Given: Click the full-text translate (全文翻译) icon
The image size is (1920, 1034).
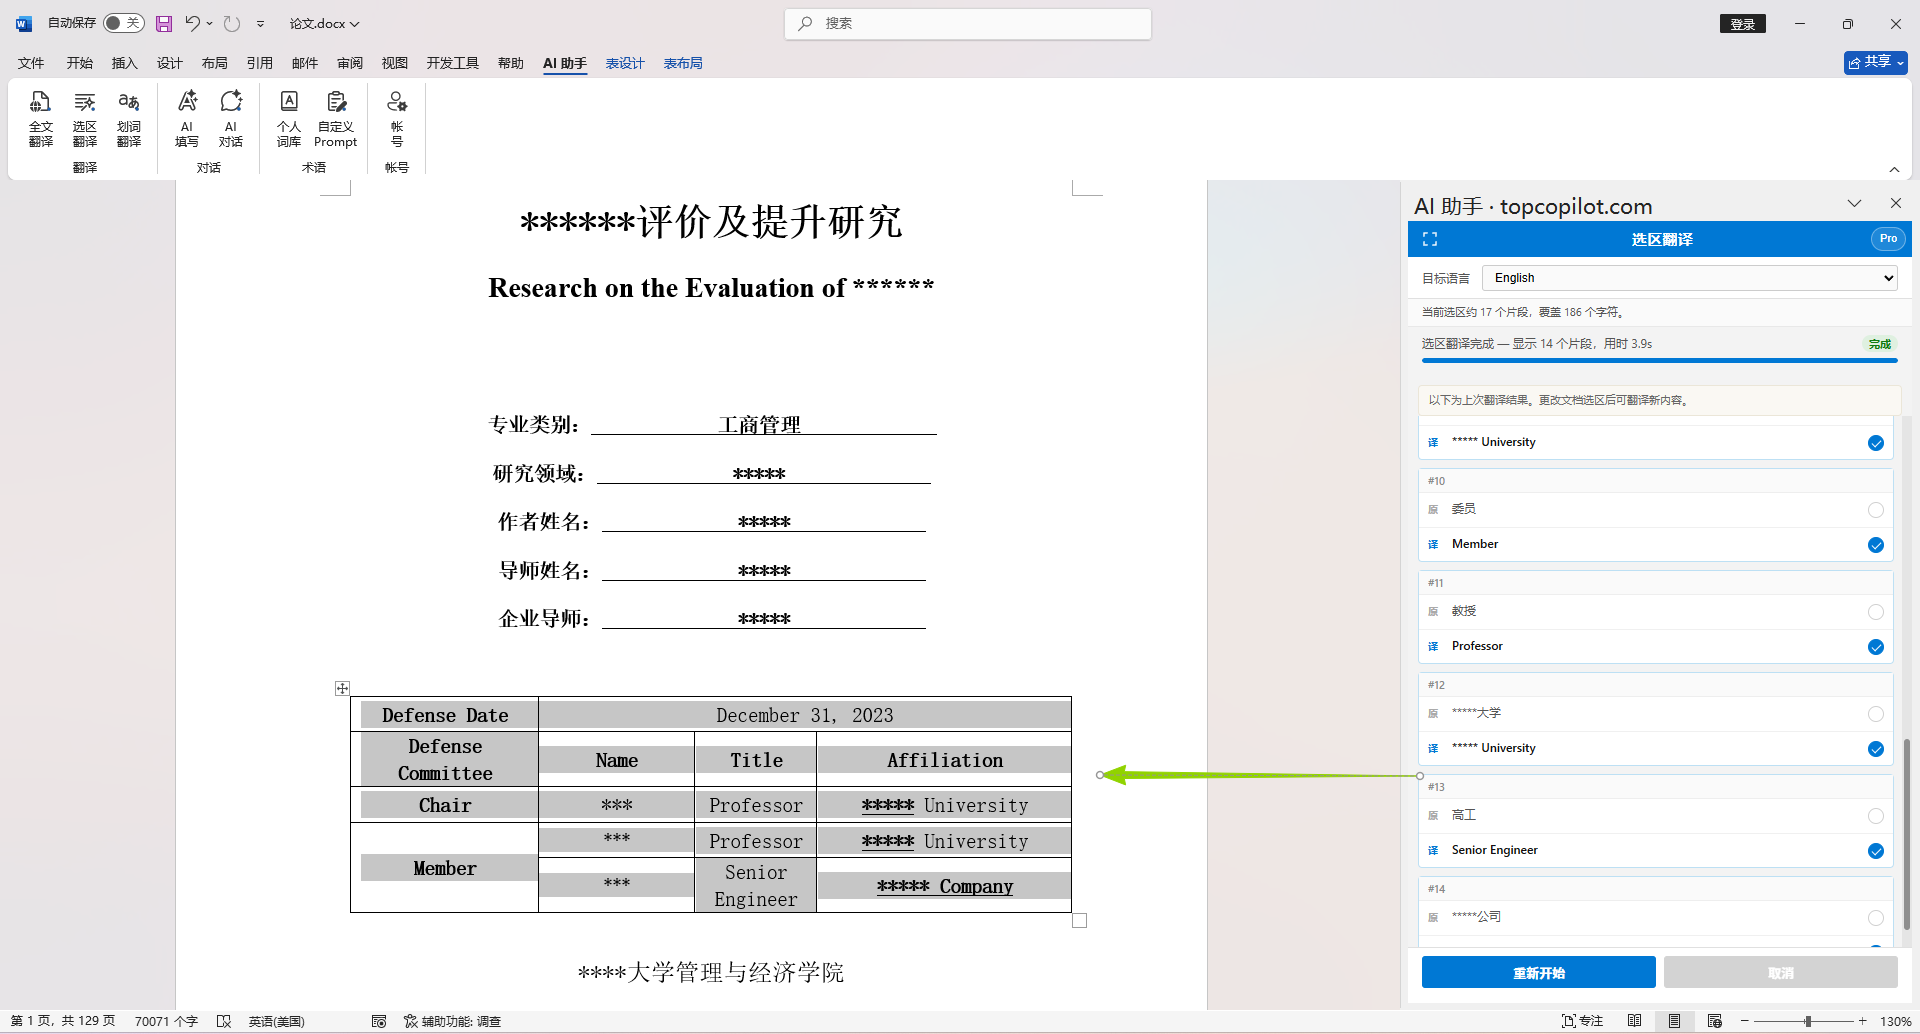Looking at the screenshot, I should [41, 118].
